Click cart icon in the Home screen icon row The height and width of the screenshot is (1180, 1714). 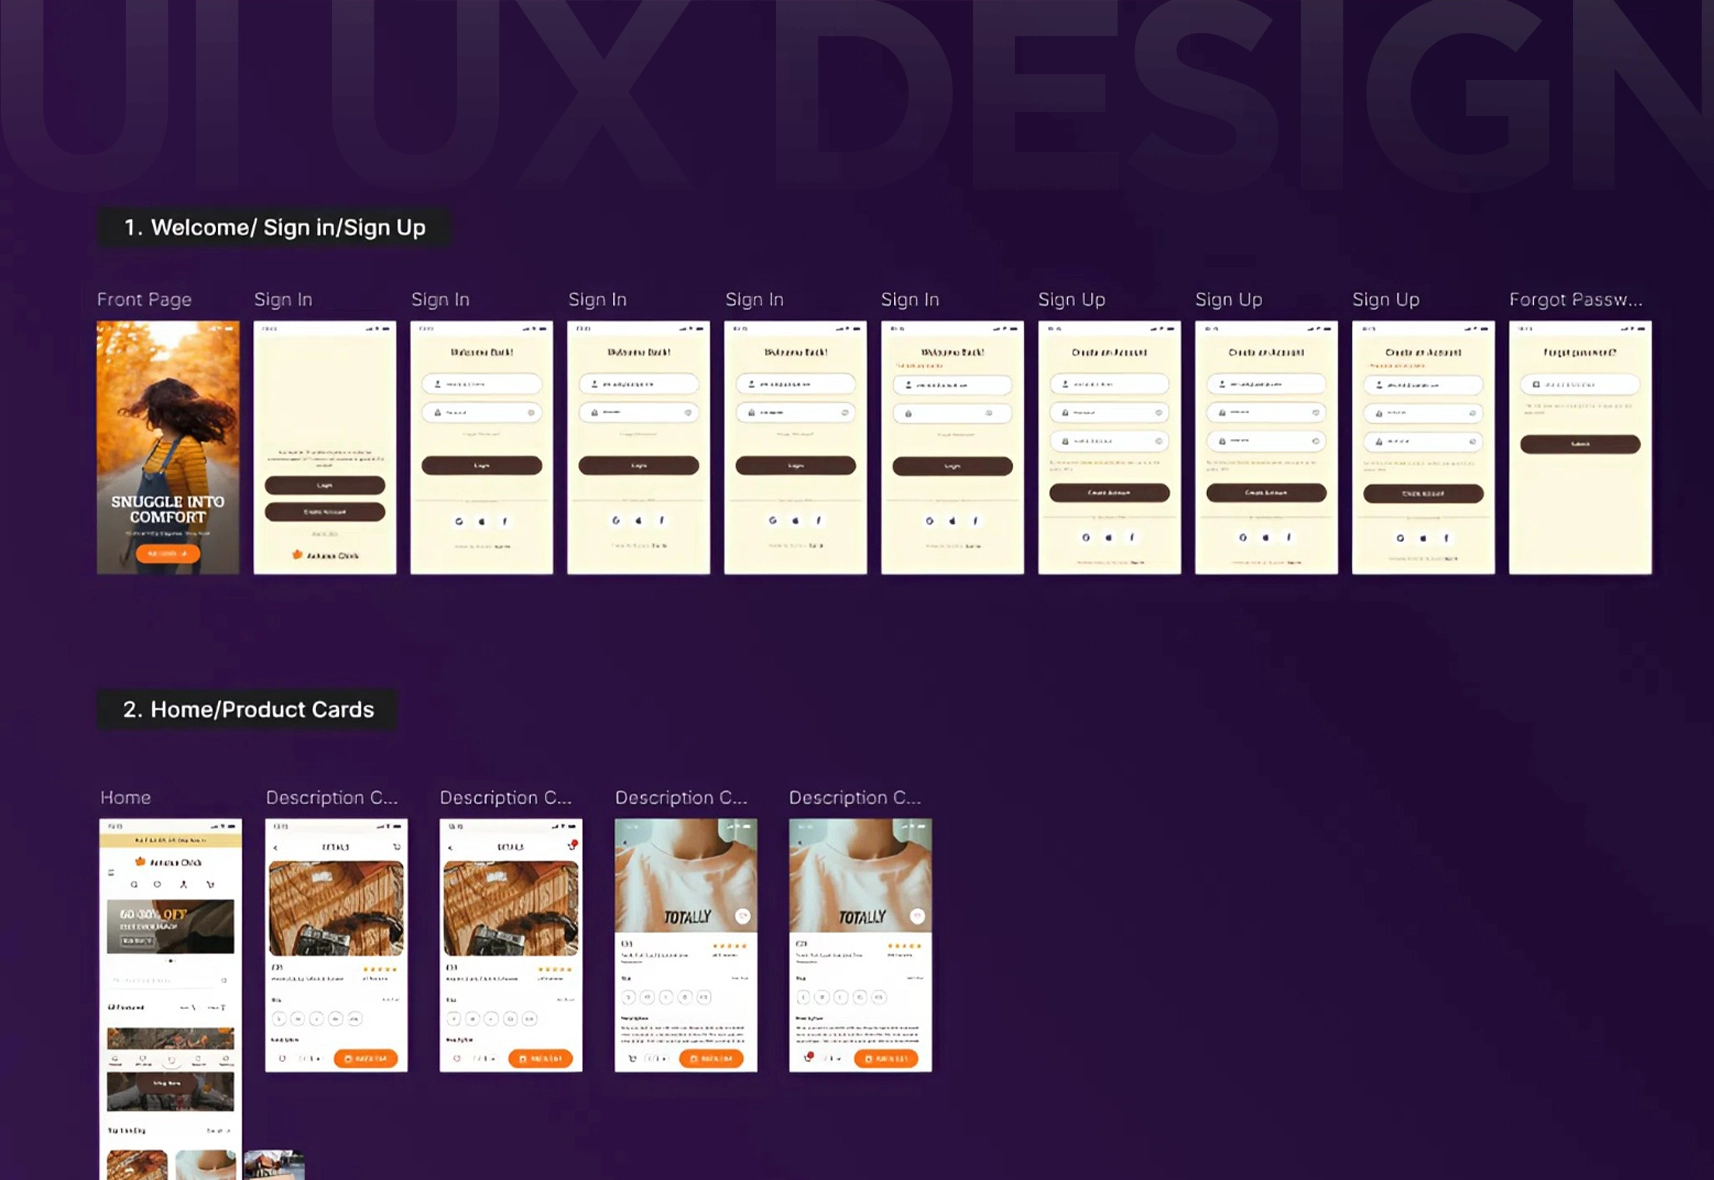pos(210,884)
